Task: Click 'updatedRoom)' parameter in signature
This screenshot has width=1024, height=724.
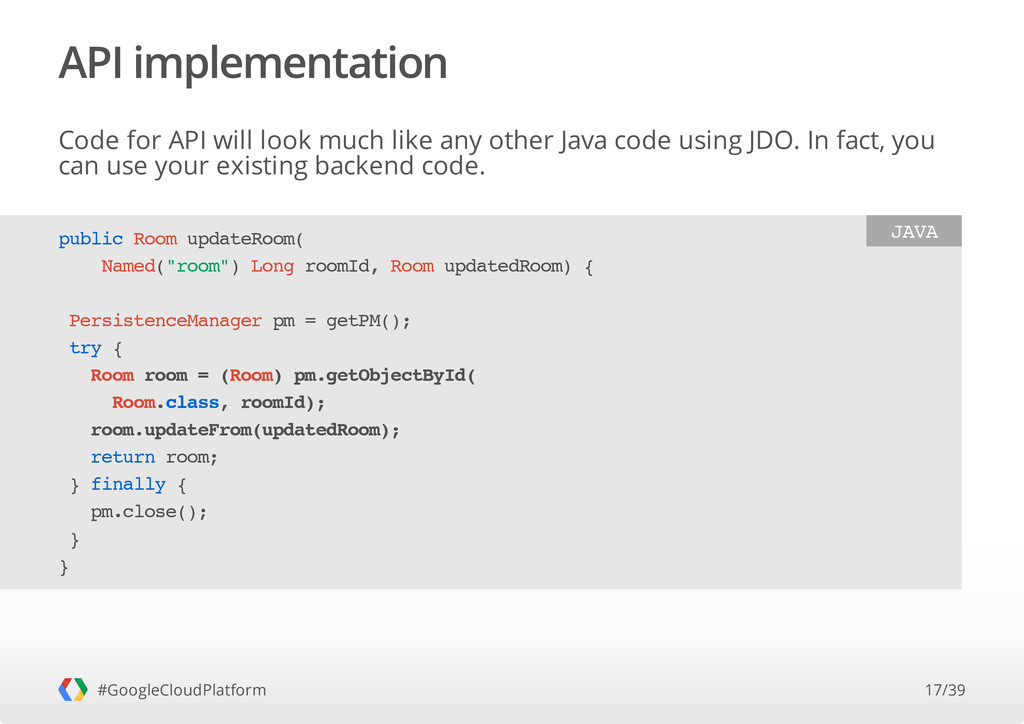Action: point(507,266)
